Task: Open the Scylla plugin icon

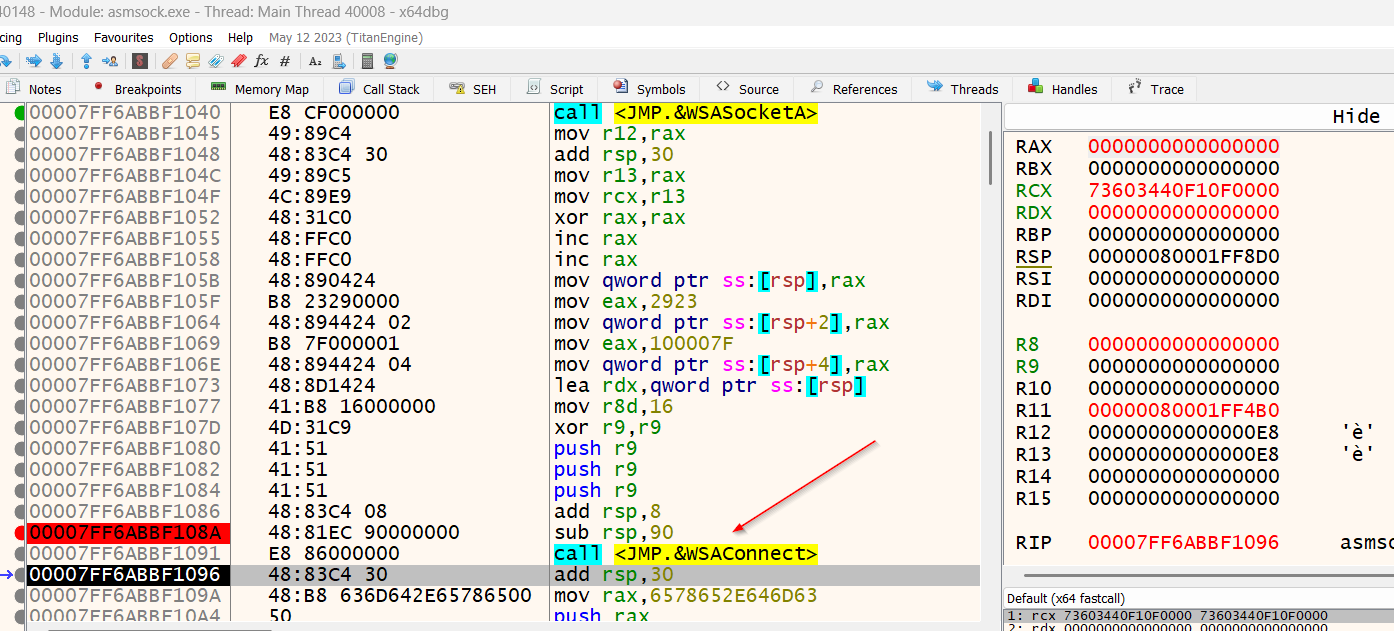Action: 140,61
